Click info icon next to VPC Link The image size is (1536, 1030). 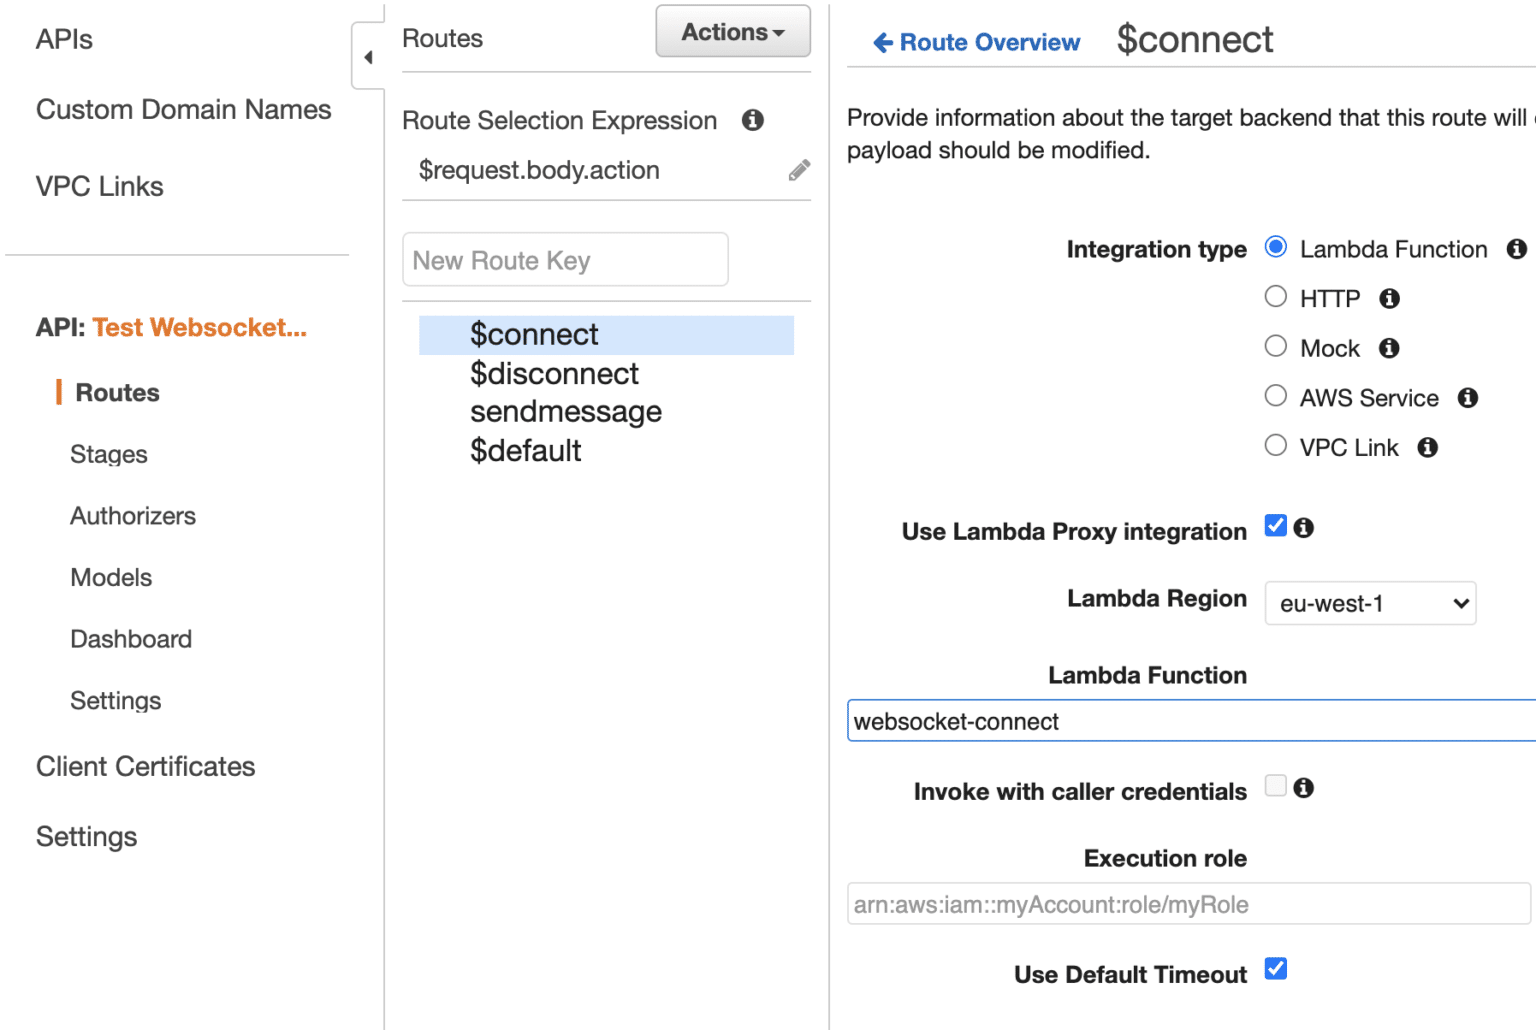[x=1427, y=447]
